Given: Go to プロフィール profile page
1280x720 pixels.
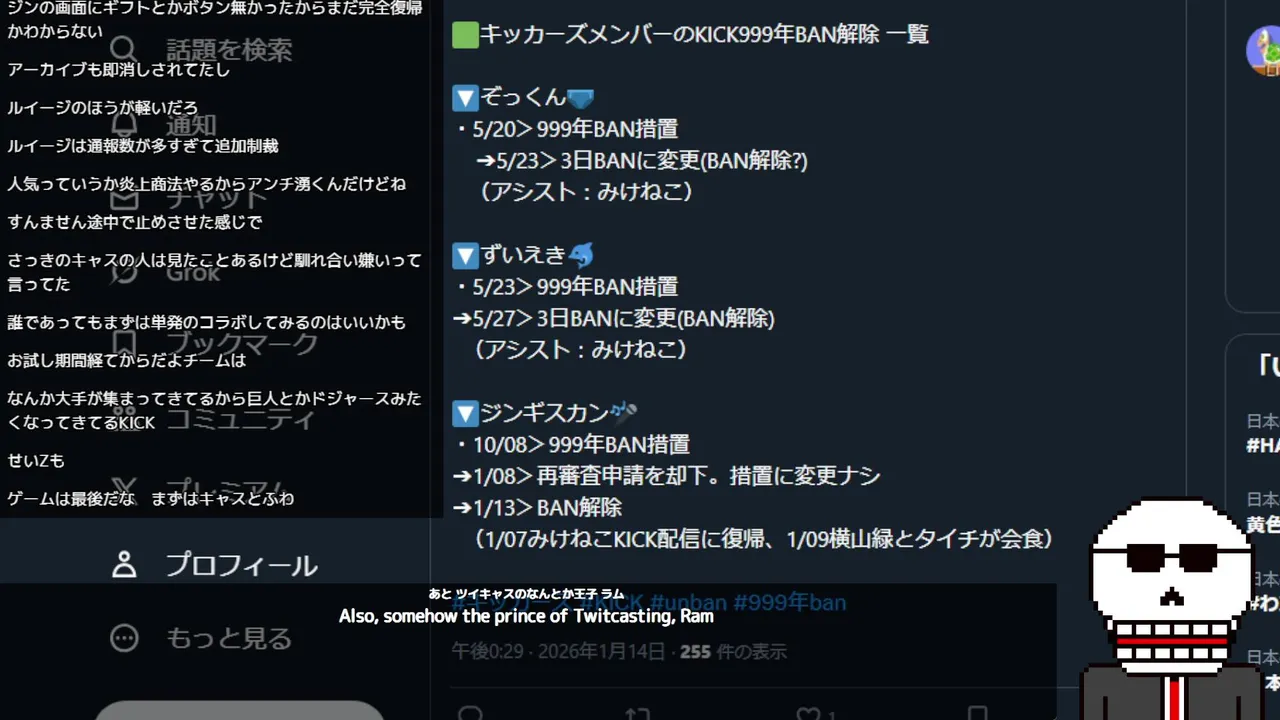Looking at the screenshot, I should pyautogui.click(x=214, y=565).
